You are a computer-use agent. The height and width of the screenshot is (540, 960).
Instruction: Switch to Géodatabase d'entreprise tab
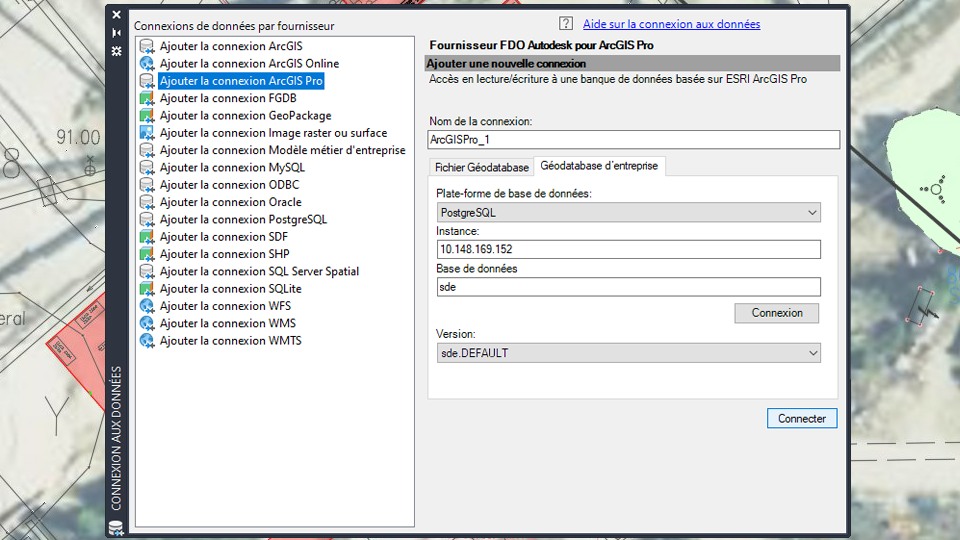[x=599, y=166]
